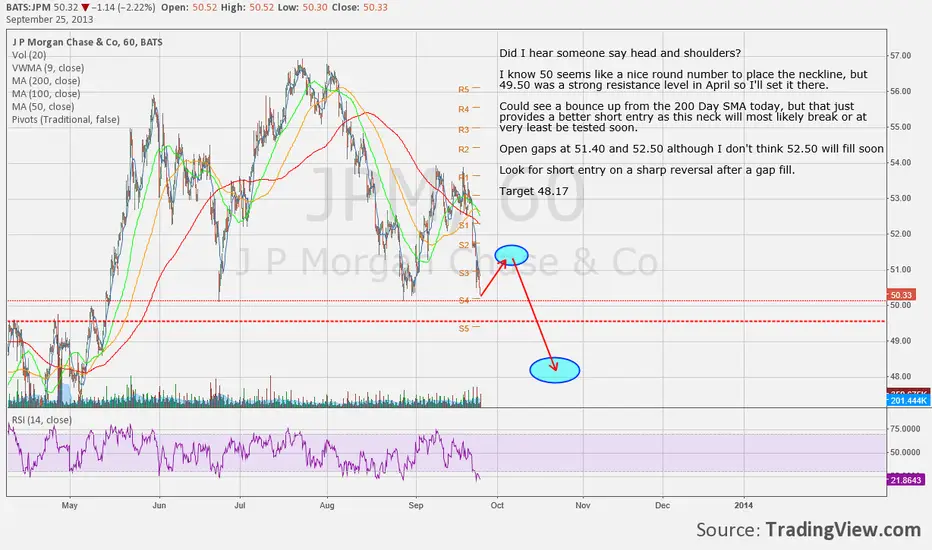This screenshot has width=932, height=550.
Task: Select the 'Look for short entry' note
Action: (647, 170)
